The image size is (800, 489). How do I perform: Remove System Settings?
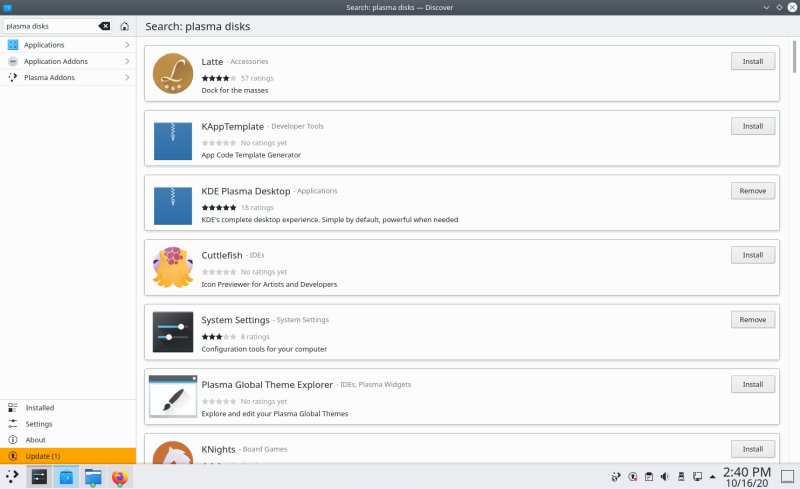pos(753,320)
